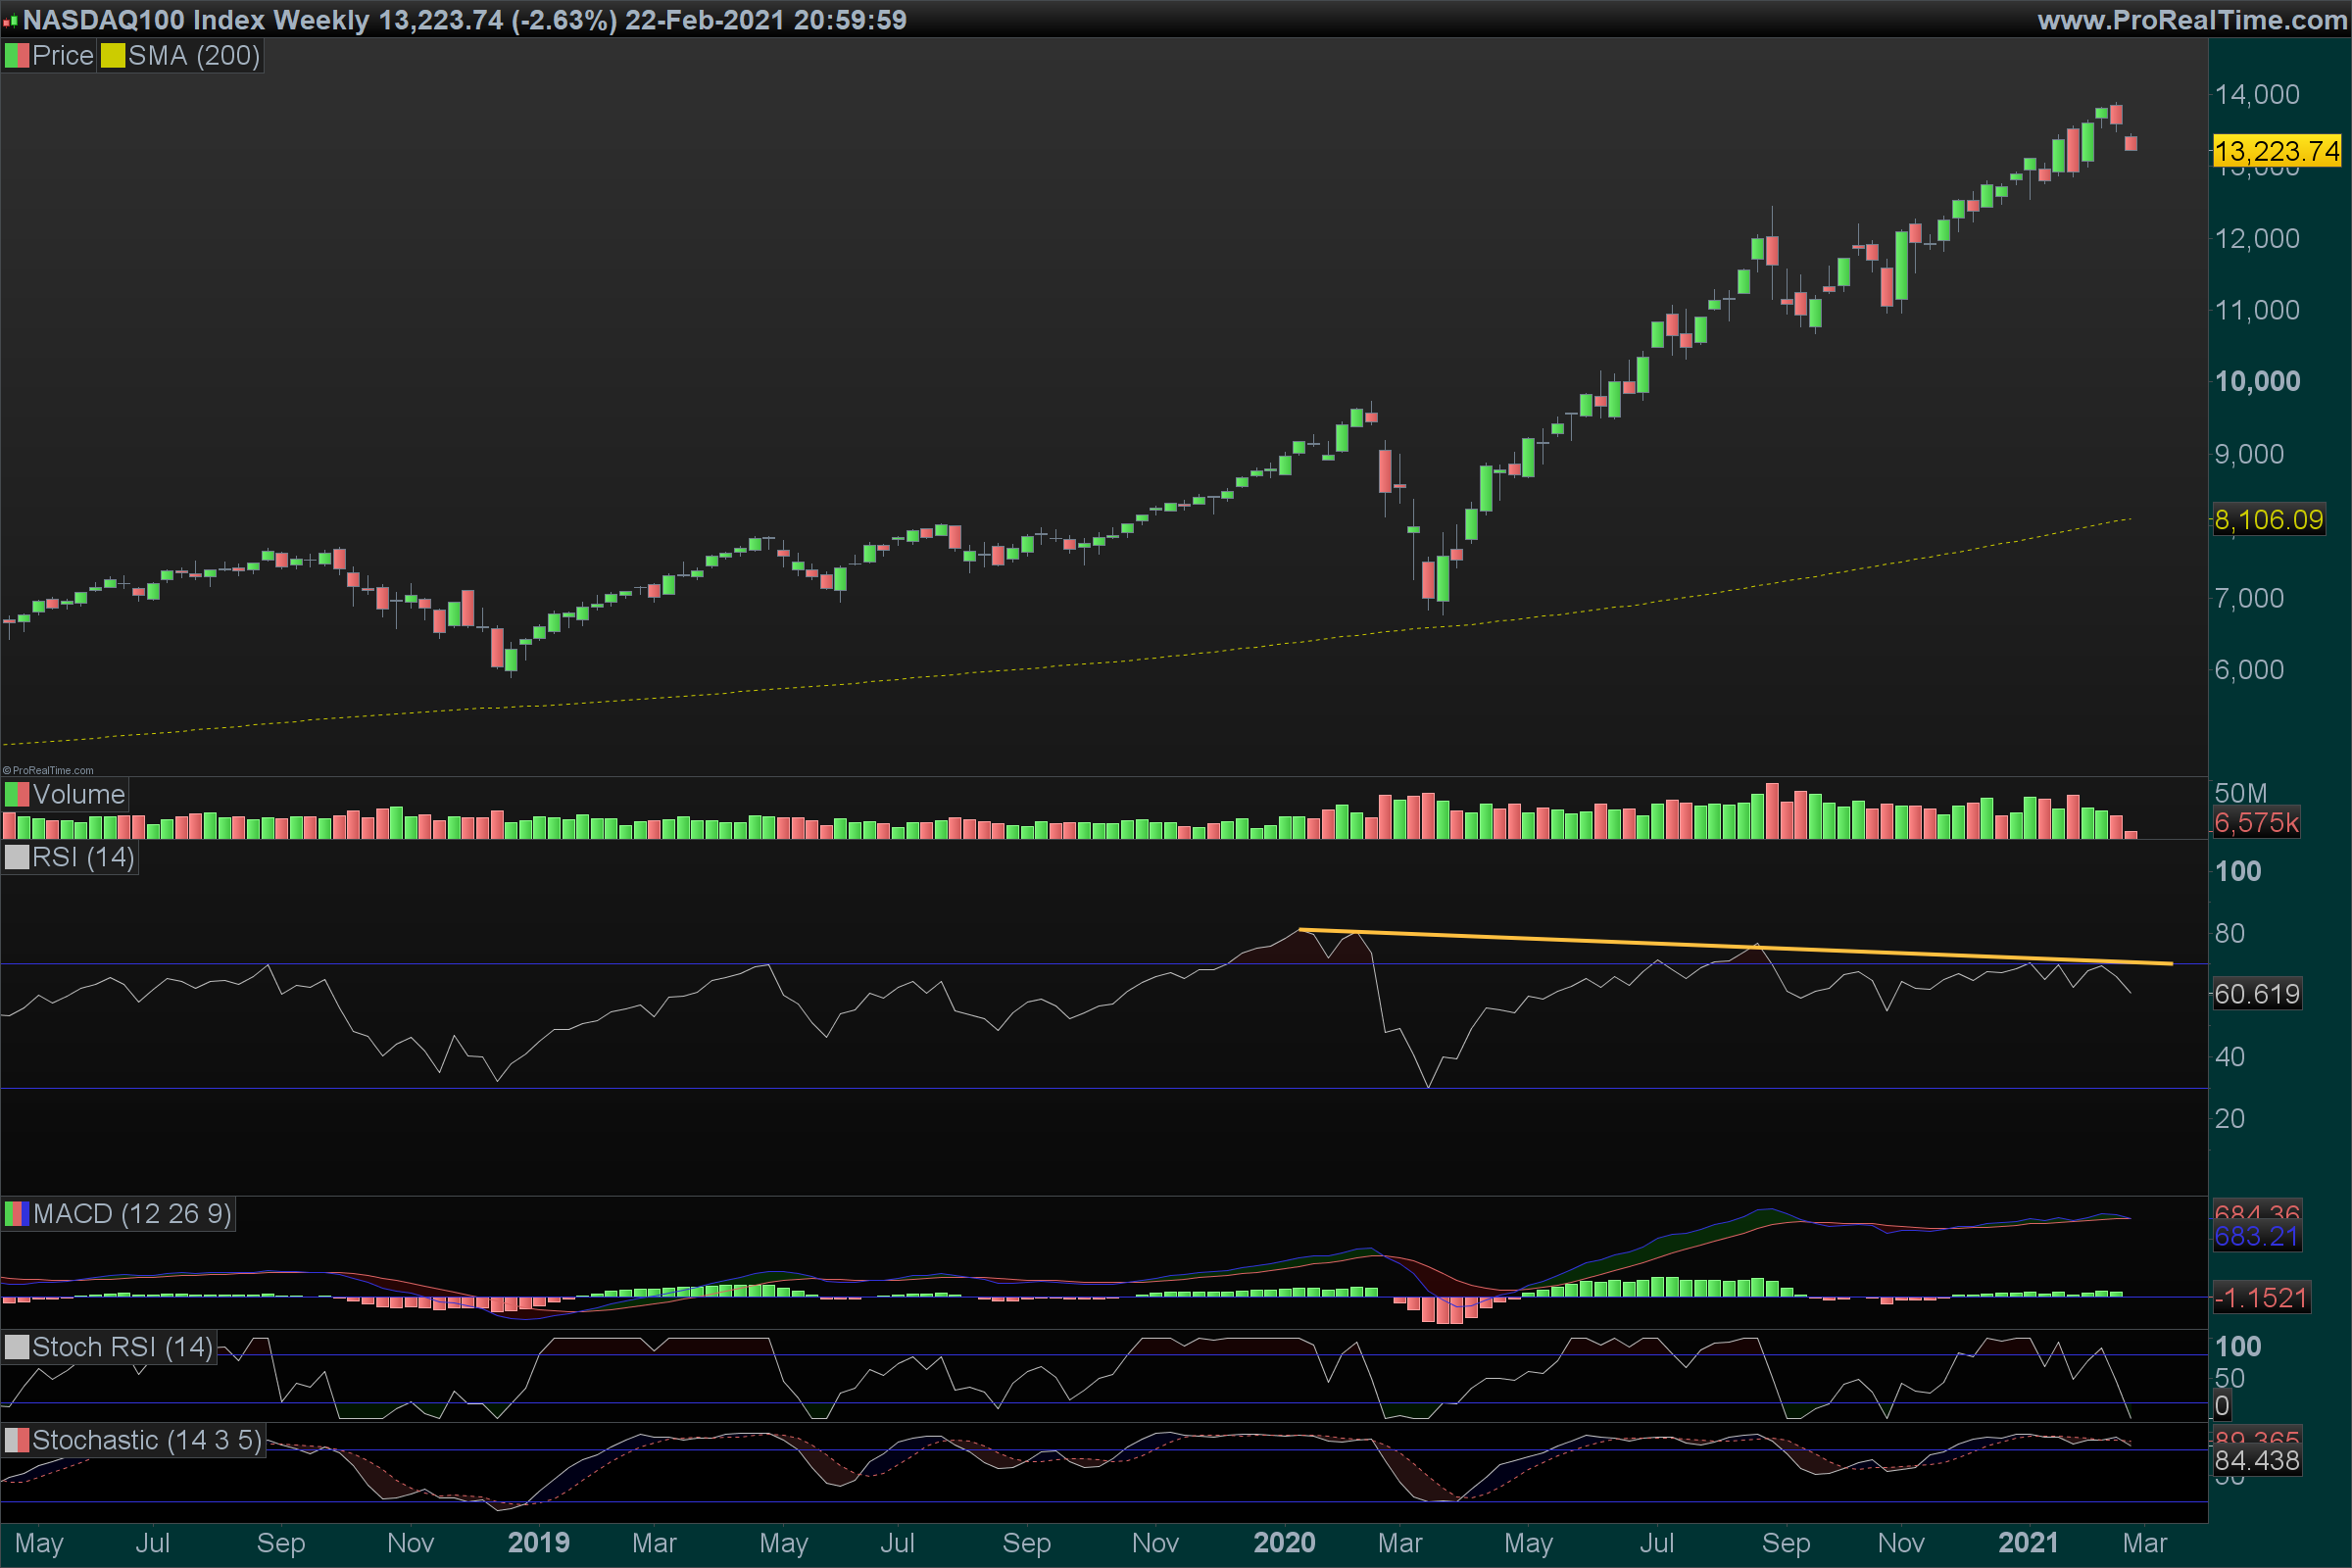The height and width of the screenshot is (1568, 2352).
Task: Click the Price legend candle icon
Action: [x=17, y=56]
